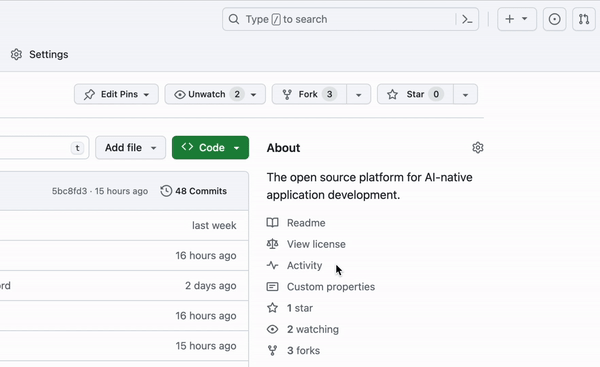This screenshot has height=367, width=600.
Task: Open the create new plus menu
Action: tap(517, 19)
